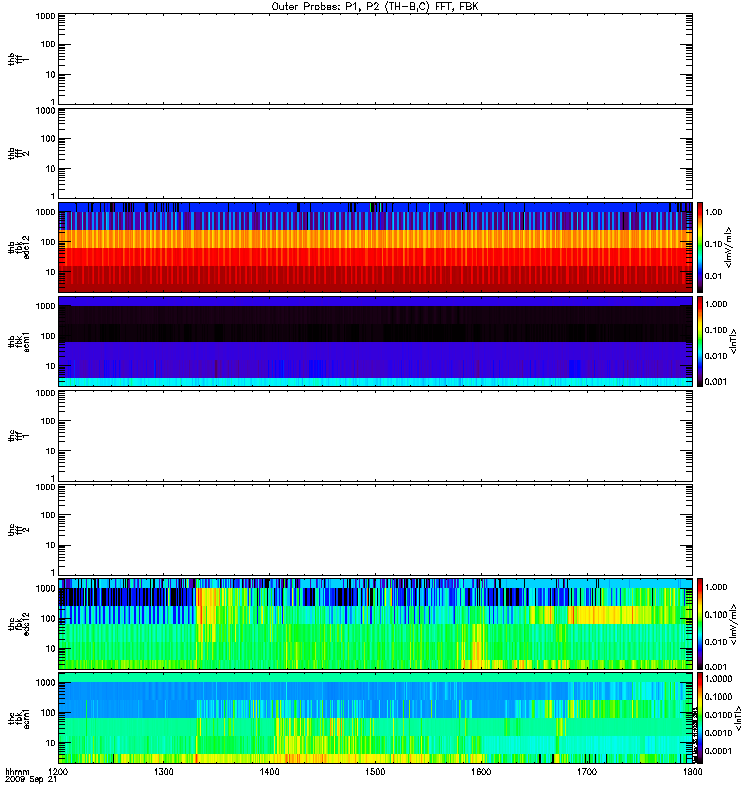Click the '0.0100' value on thc scm1 color bar
Screen dimensions: 750x800
(718, 715)
